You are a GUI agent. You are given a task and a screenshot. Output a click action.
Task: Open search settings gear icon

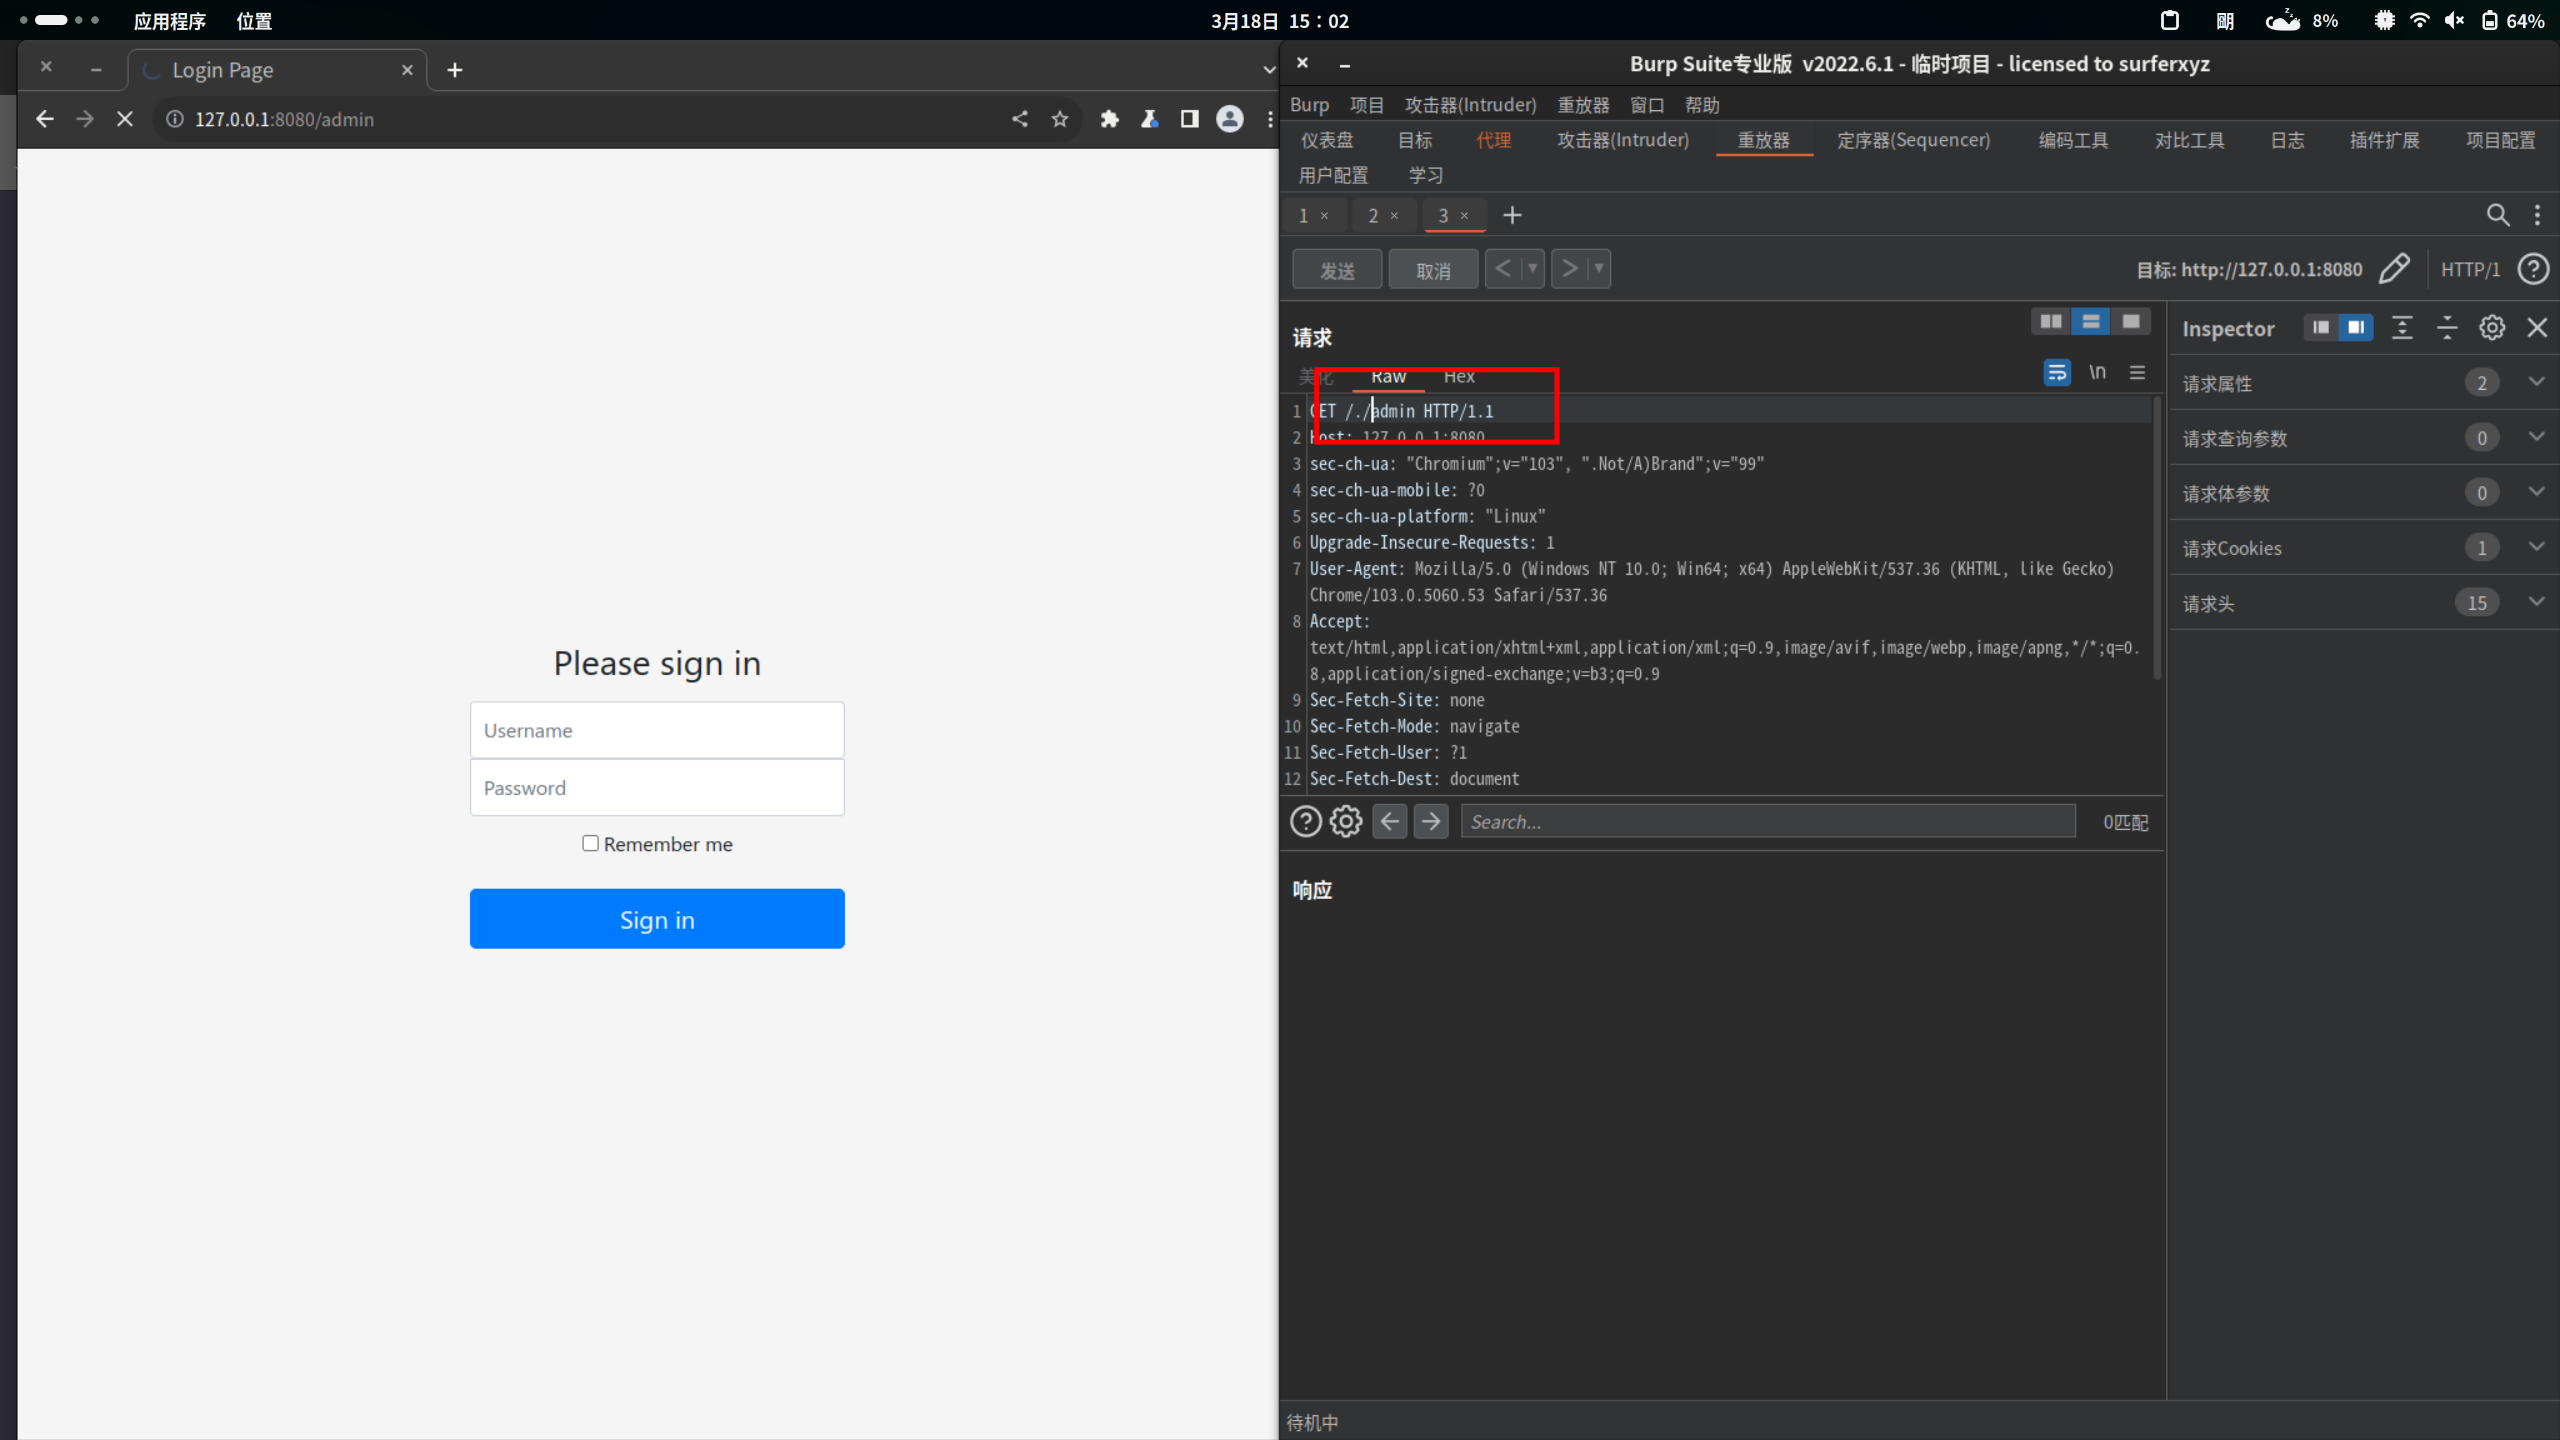pyautogui.click(x=1346, y=821)
